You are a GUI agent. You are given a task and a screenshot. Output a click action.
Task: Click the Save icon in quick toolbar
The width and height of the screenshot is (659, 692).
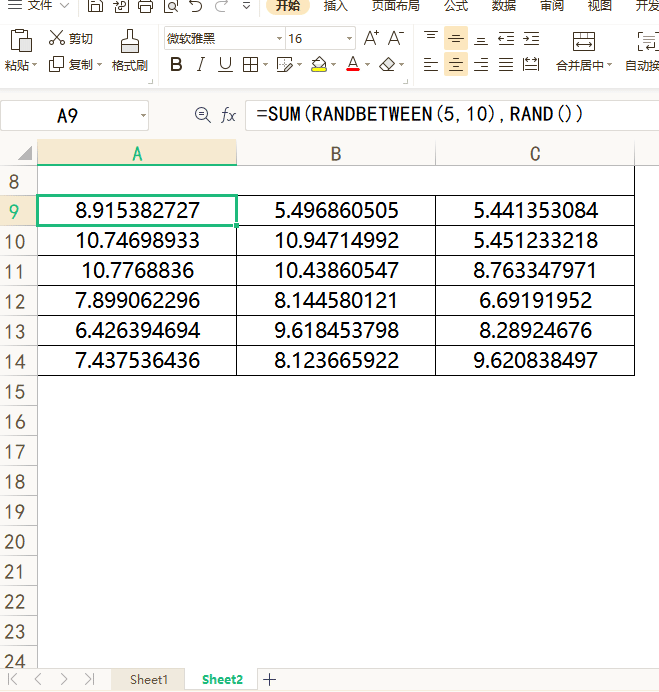pyautogui.click(x=95, y=6)
